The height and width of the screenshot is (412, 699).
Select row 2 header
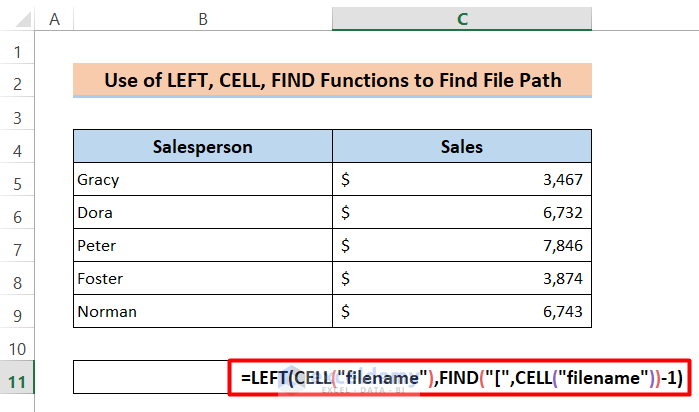[17, 82]
